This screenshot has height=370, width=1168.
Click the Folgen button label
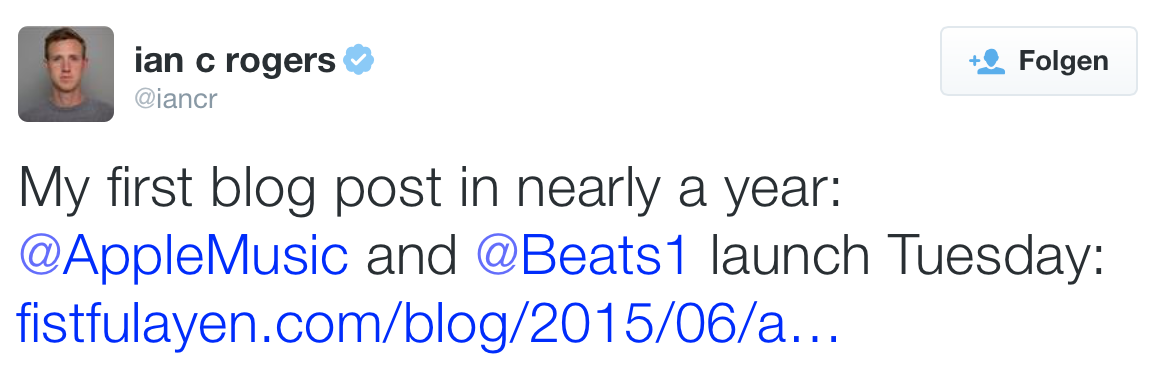pos(1063,61)
